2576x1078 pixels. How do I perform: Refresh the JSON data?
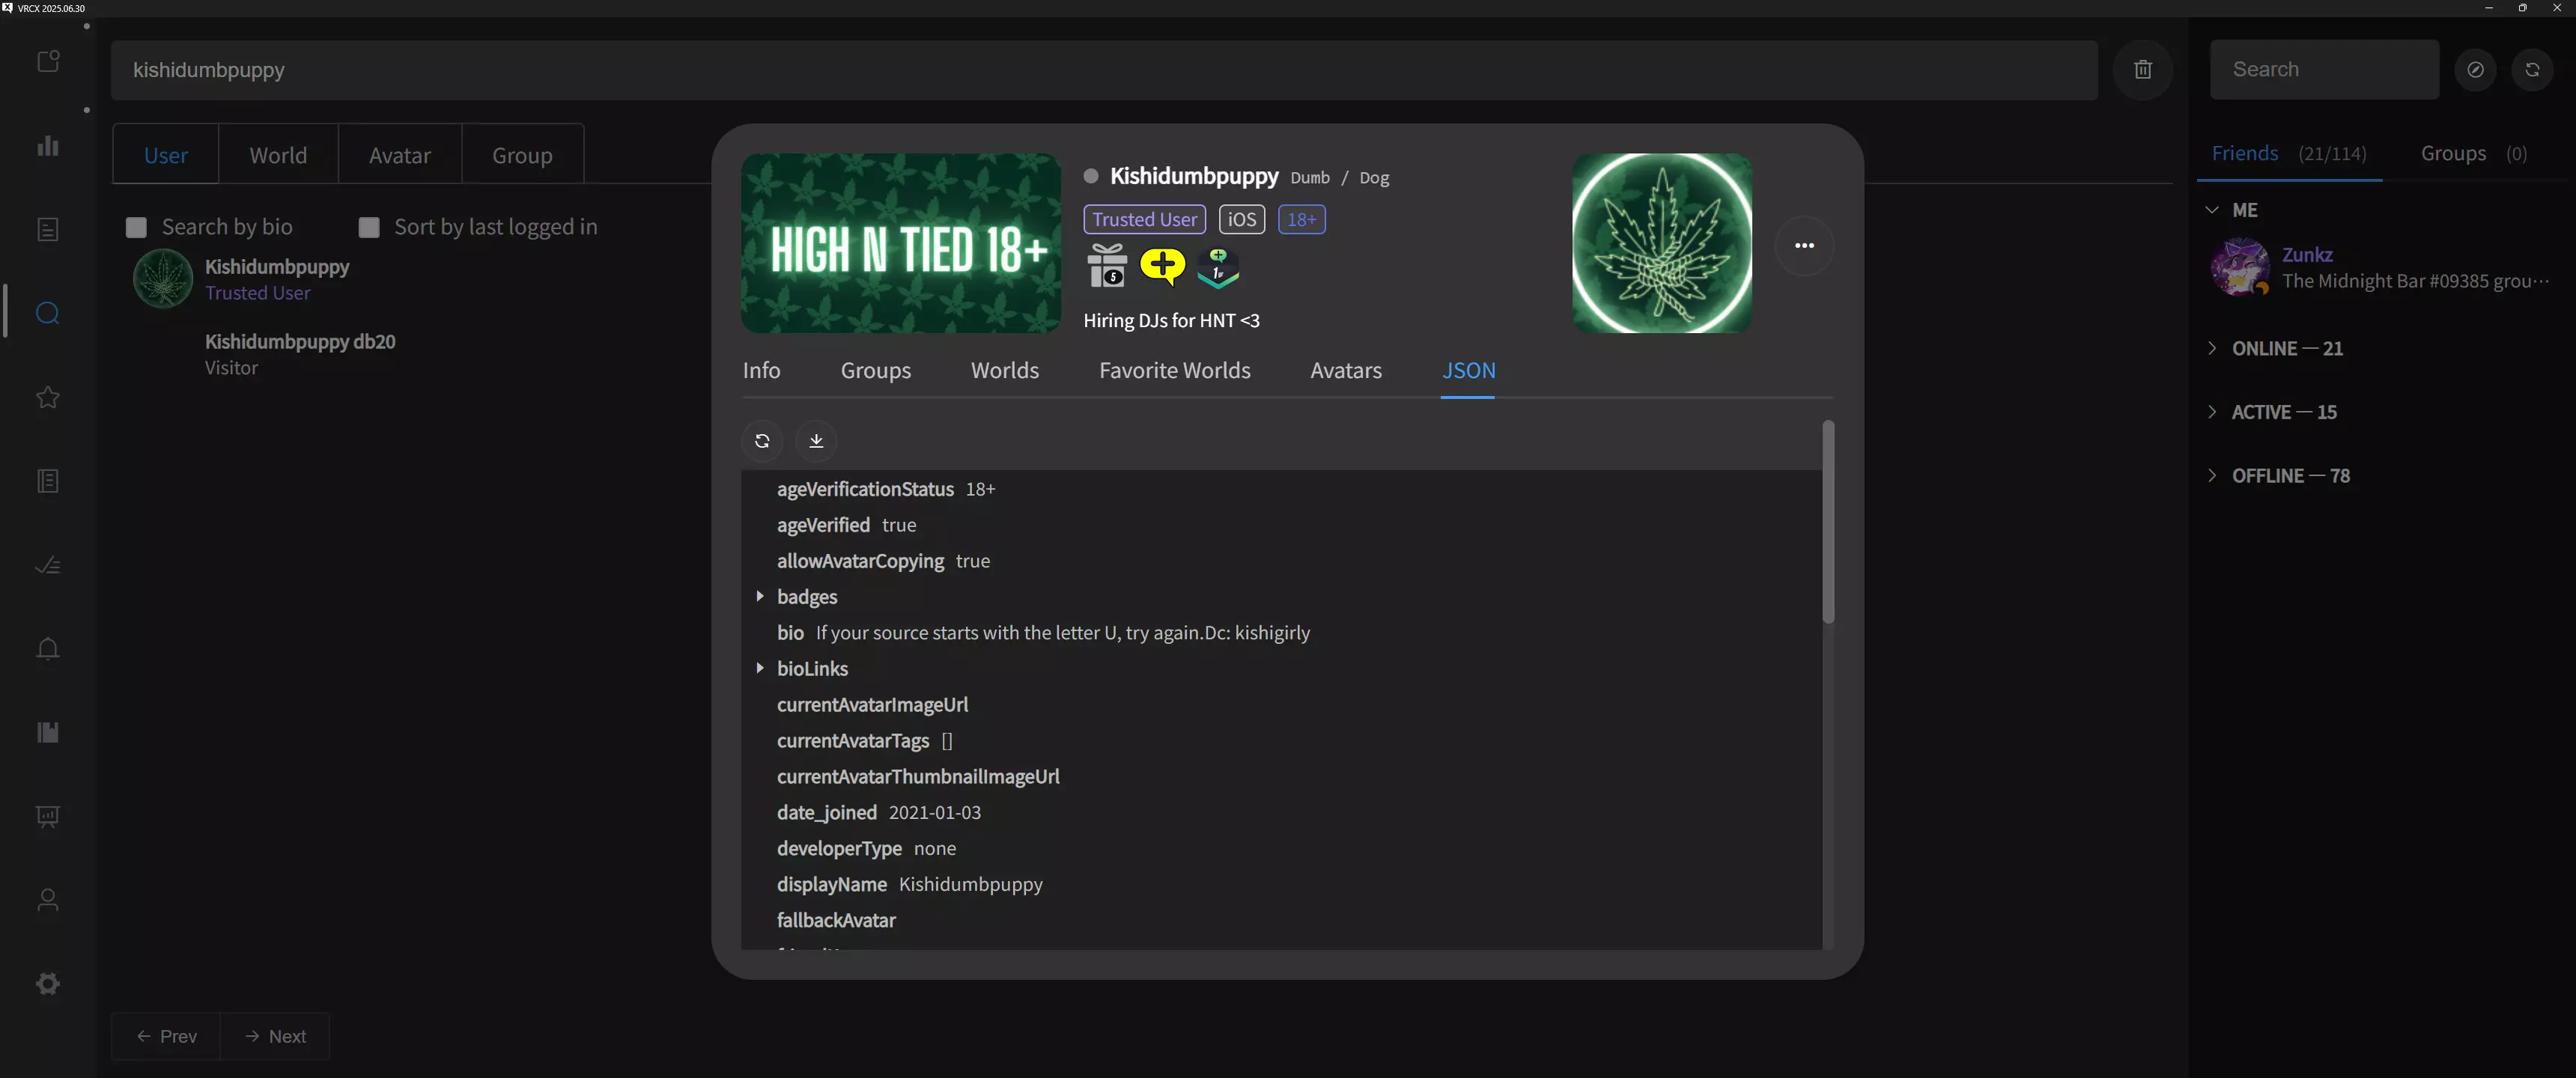tap(762, 441)
